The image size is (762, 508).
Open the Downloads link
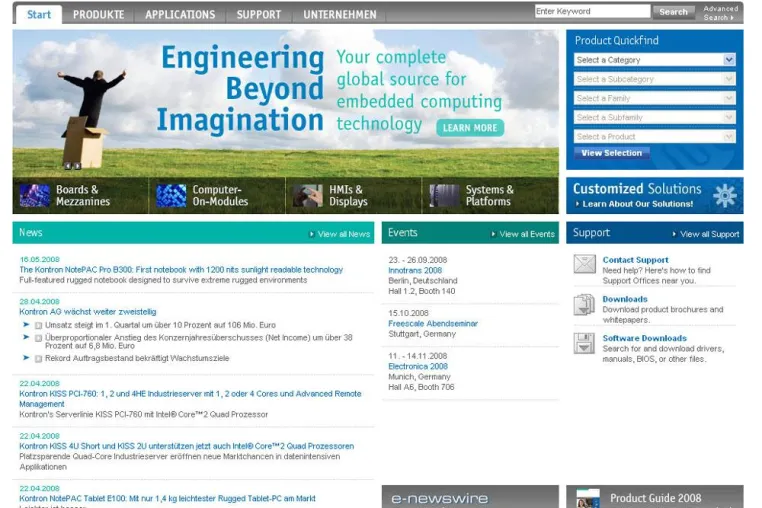coord(625,299)
